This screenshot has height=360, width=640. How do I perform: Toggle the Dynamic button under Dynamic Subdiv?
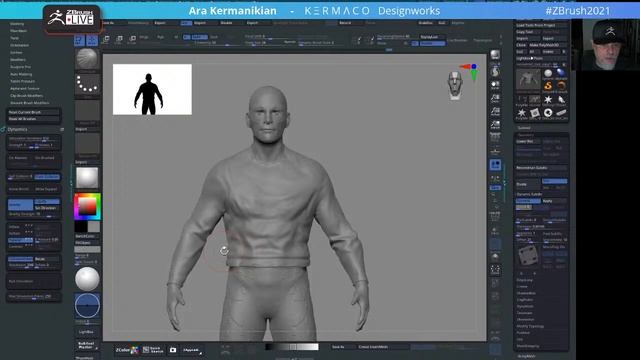coord(528,201)
